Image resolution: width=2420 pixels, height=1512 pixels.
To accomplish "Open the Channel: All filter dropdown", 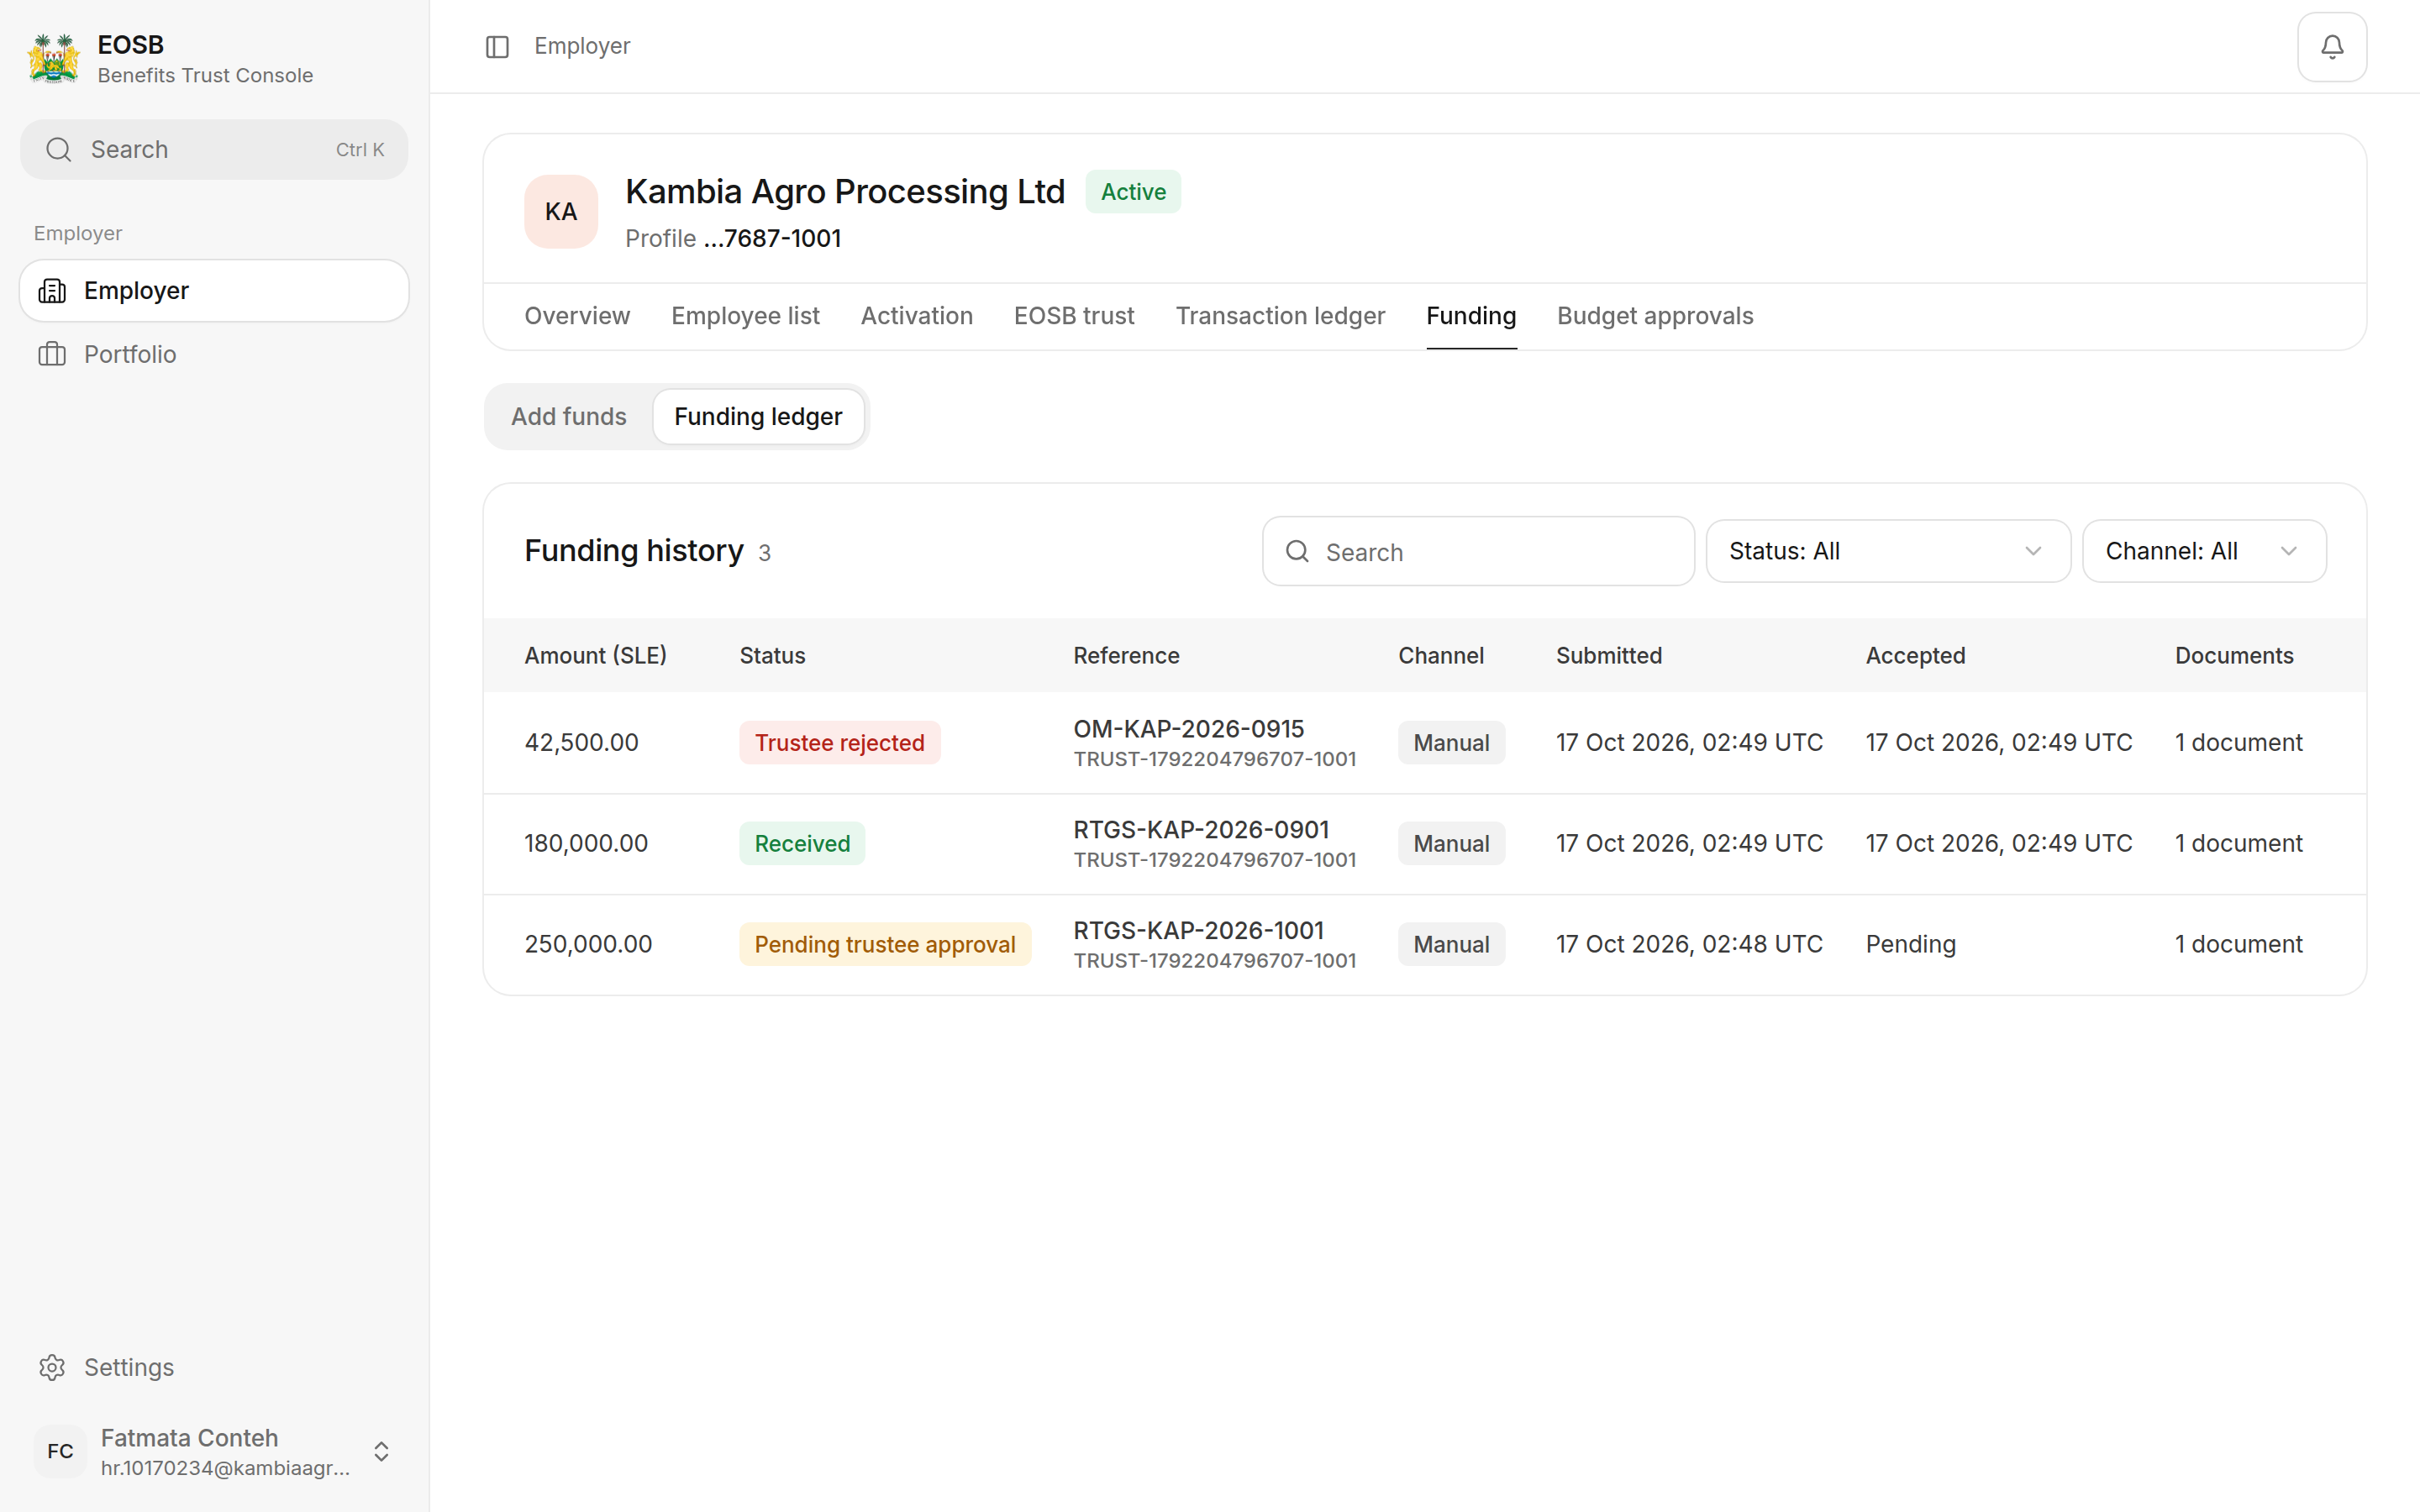I will (2203, 551).
